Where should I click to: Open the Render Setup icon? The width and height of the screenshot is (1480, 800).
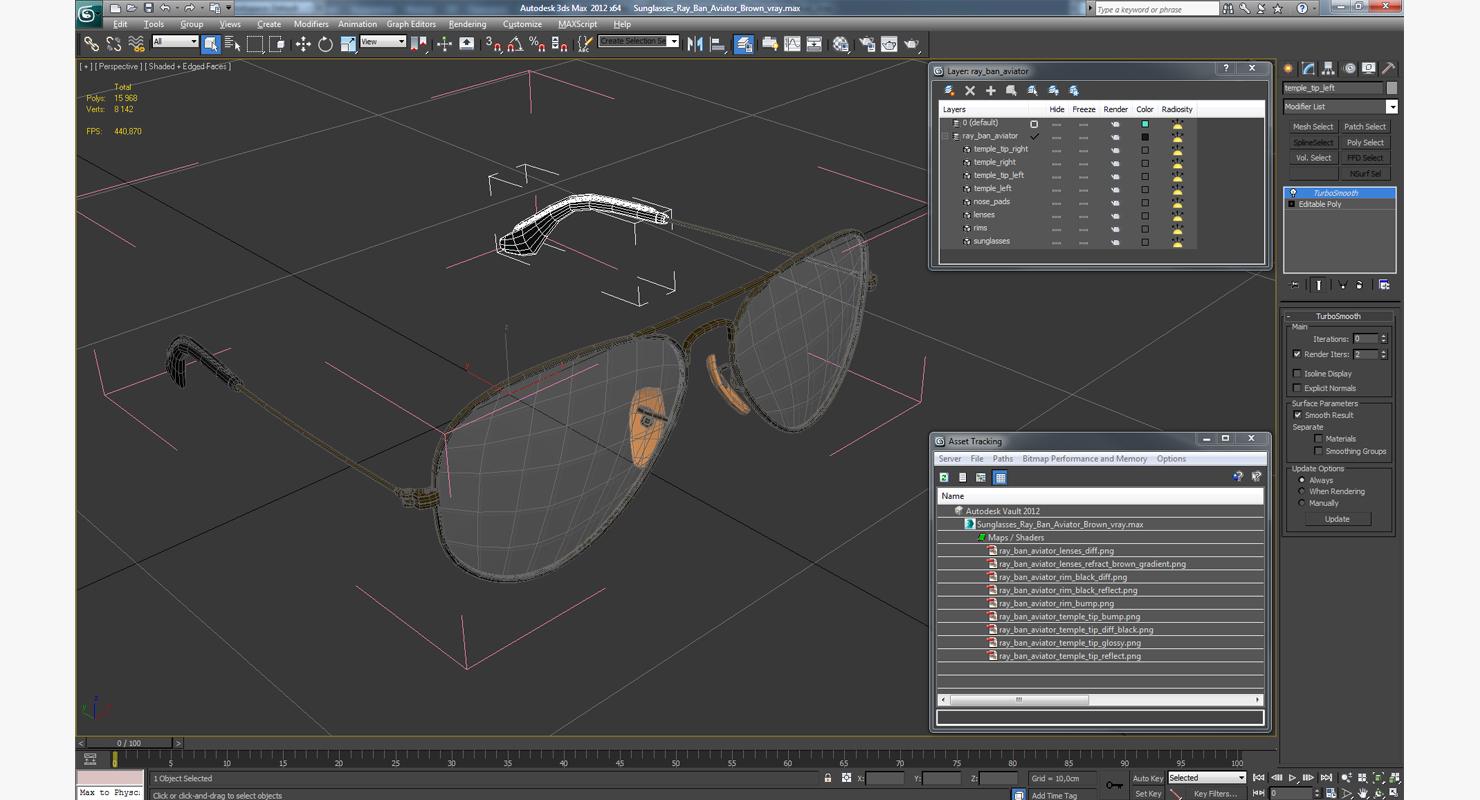(x=866, y=44)
